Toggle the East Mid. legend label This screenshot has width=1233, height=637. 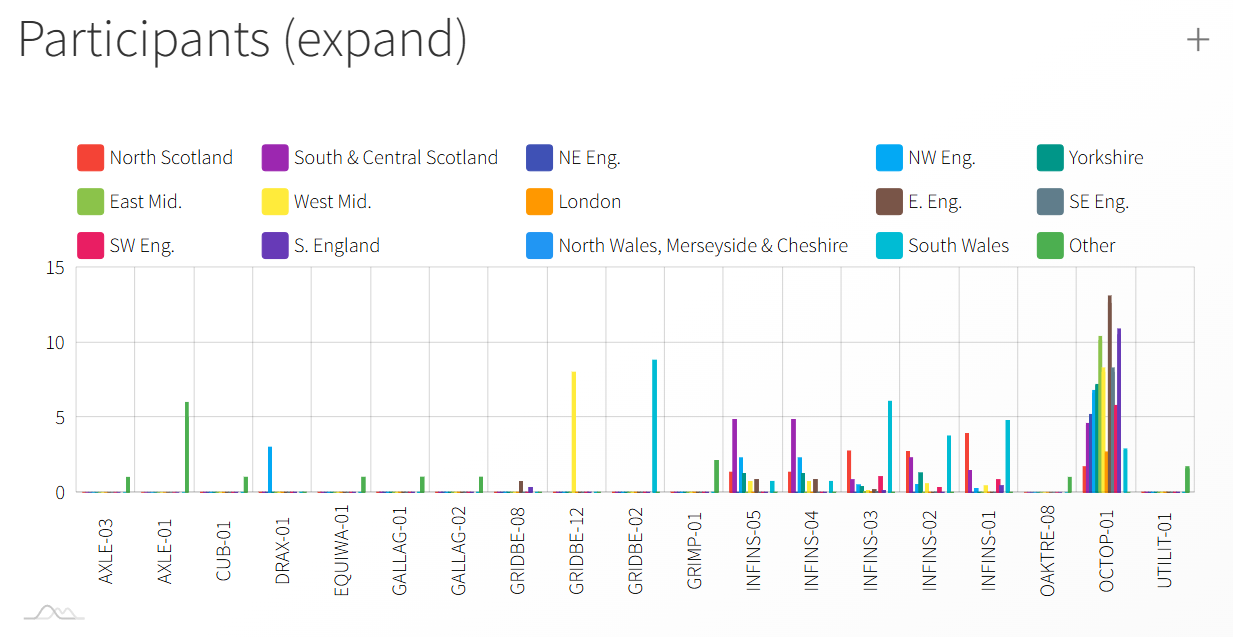(x=146, y=202)
